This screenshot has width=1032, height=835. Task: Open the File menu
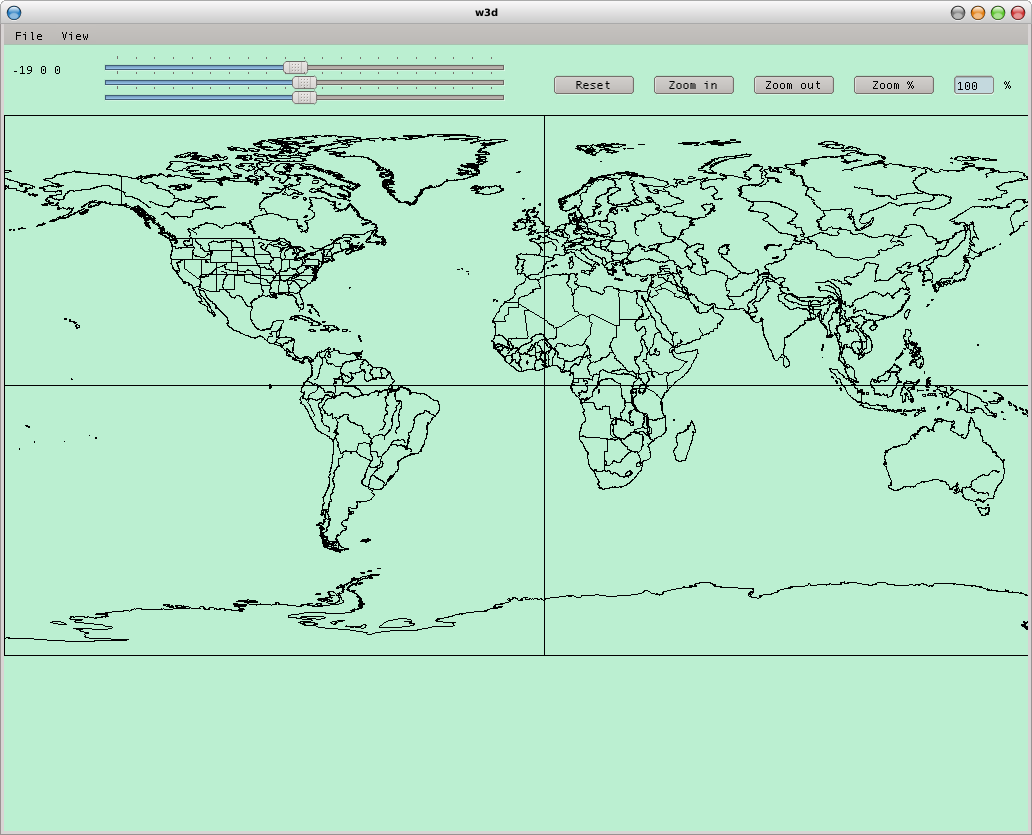click(29, 36)
